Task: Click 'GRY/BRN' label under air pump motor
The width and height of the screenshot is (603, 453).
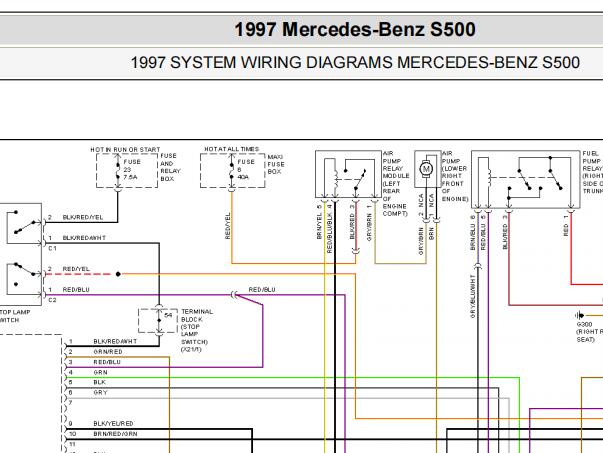Action: 421,241
